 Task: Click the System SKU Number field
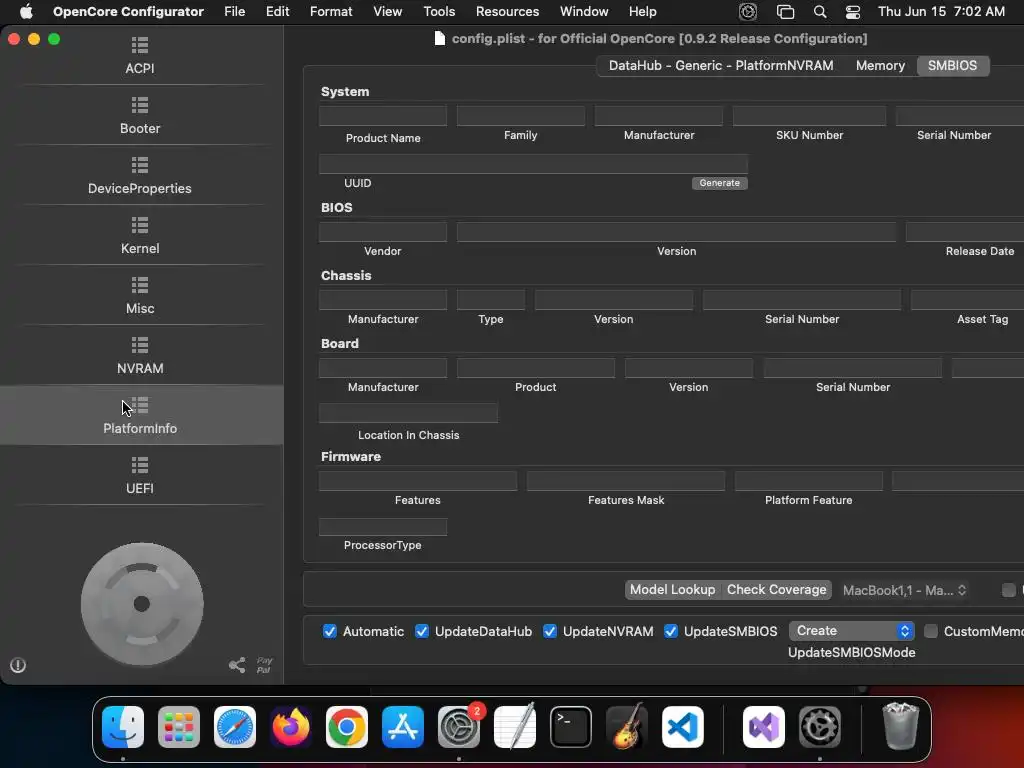click(x=809, y=116)
